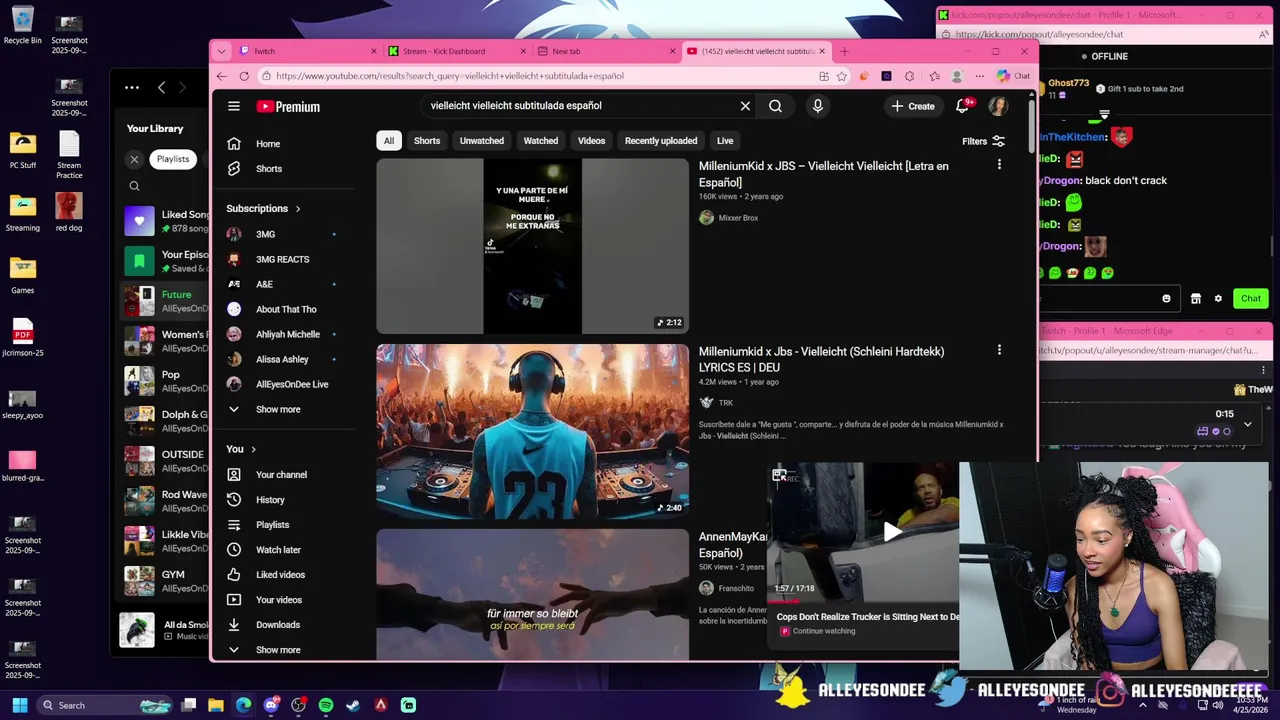Open the YouTube hamburger guide menu
1280x720 pixels.
pyautogui.click(x=233, y=106)
